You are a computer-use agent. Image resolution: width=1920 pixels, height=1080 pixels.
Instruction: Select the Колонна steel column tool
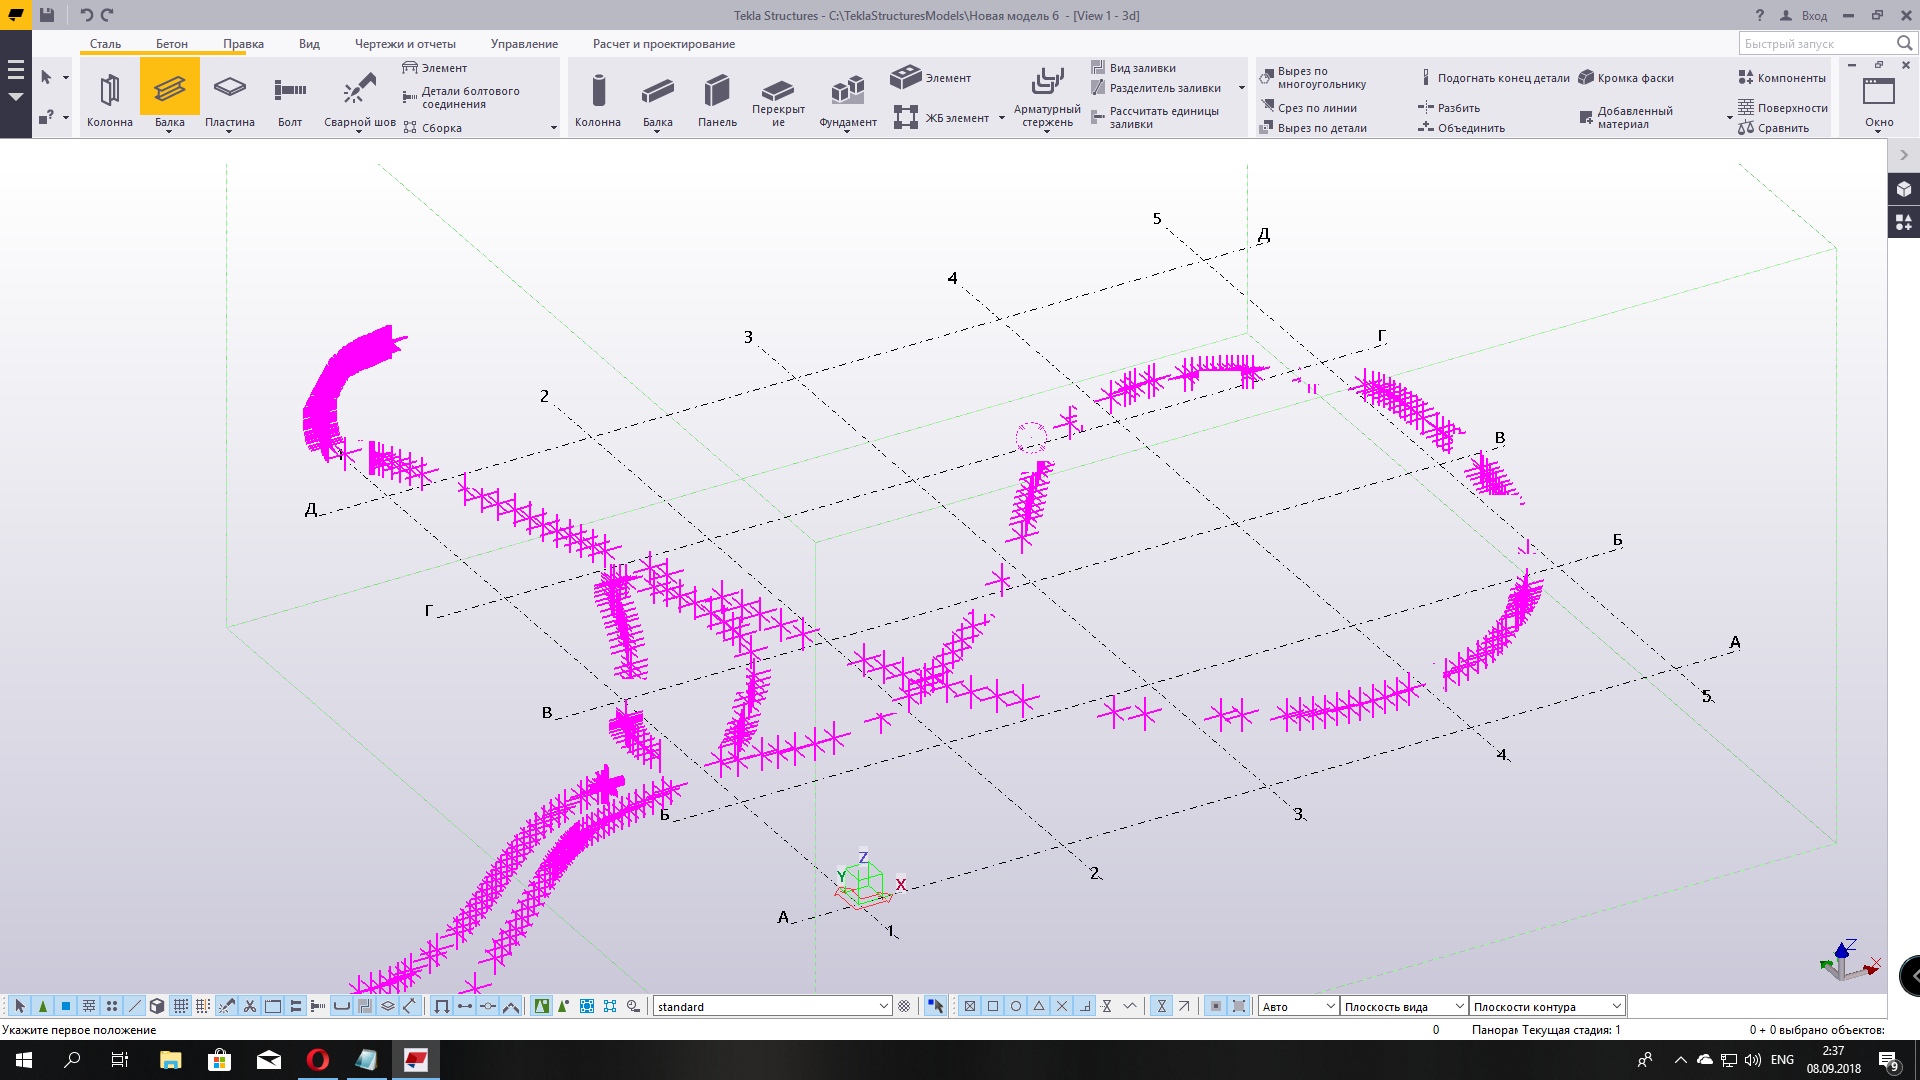coord(110,97)
